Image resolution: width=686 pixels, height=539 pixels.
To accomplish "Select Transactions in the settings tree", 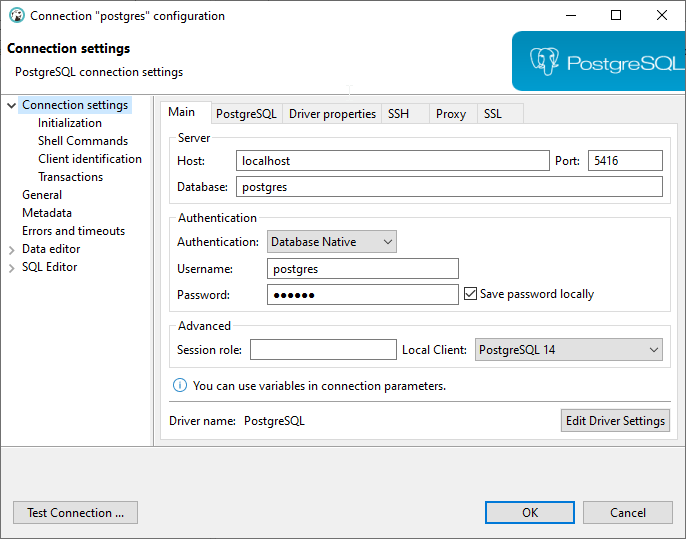I will (70, 177).
